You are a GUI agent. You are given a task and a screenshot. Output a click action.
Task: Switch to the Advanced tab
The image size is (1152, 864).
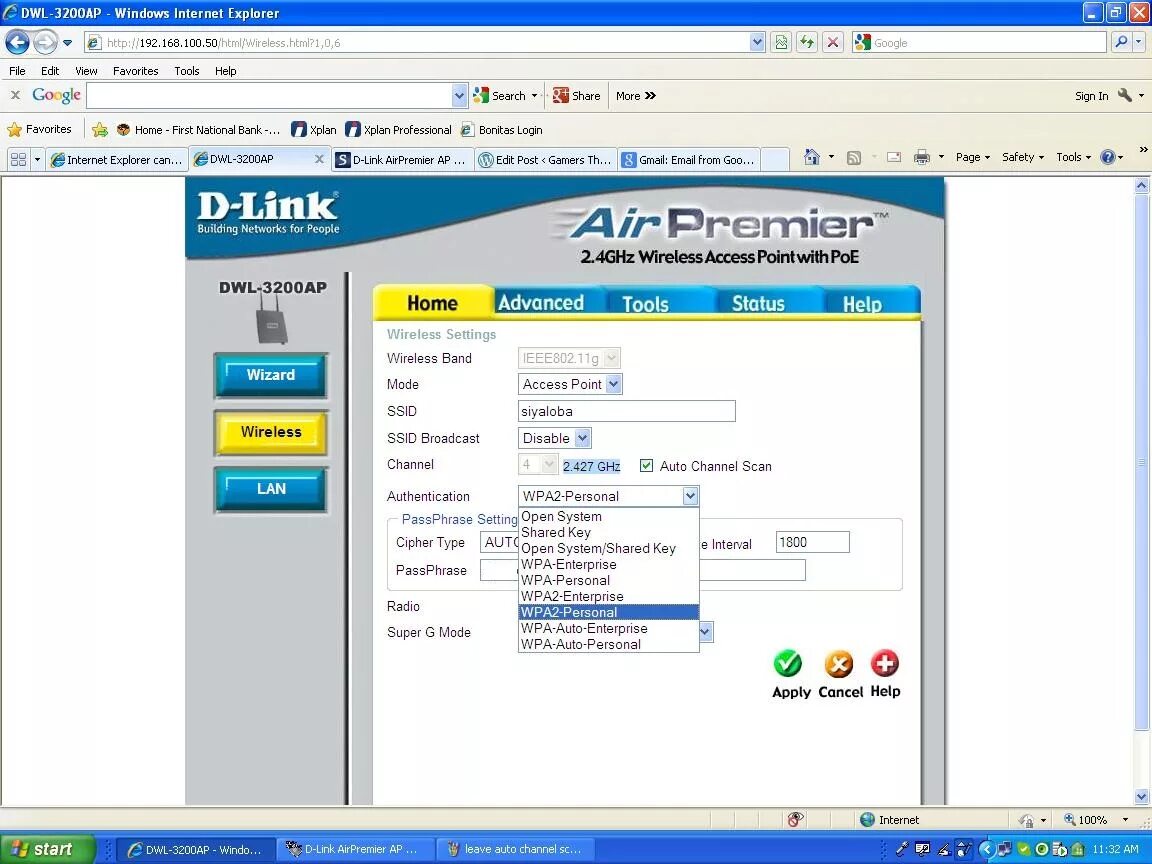(x=541, y=303)
